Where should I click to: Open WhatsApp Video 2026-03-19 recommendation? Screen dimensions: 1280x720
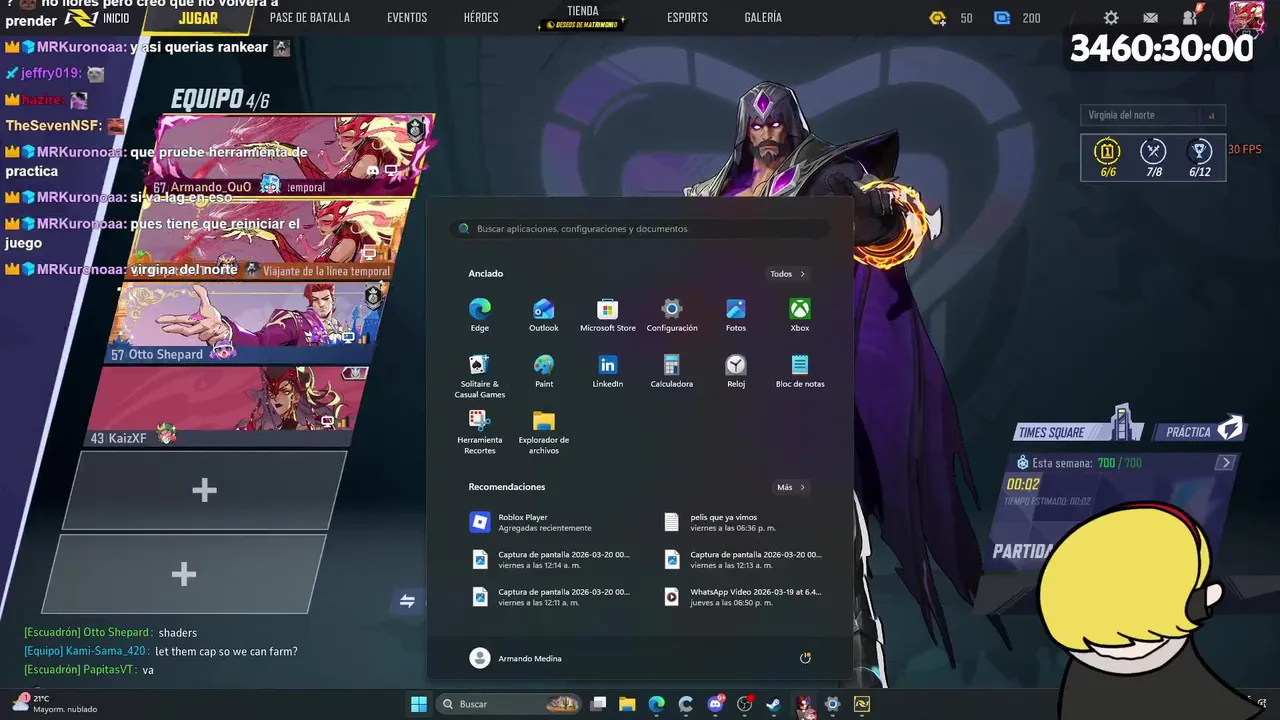[744, 596]
